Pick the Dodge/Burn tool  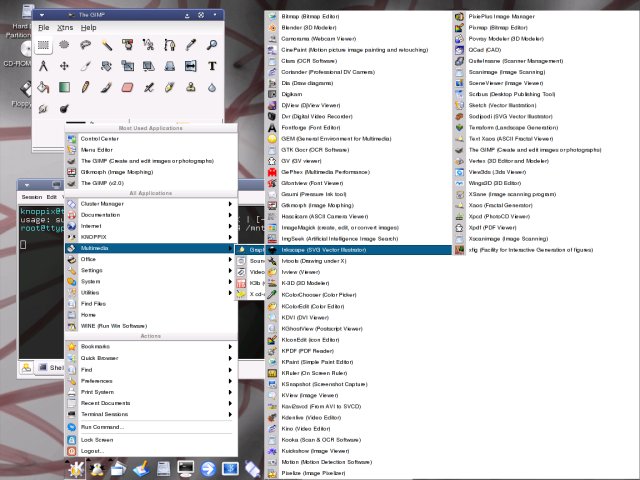click(64, 109)
